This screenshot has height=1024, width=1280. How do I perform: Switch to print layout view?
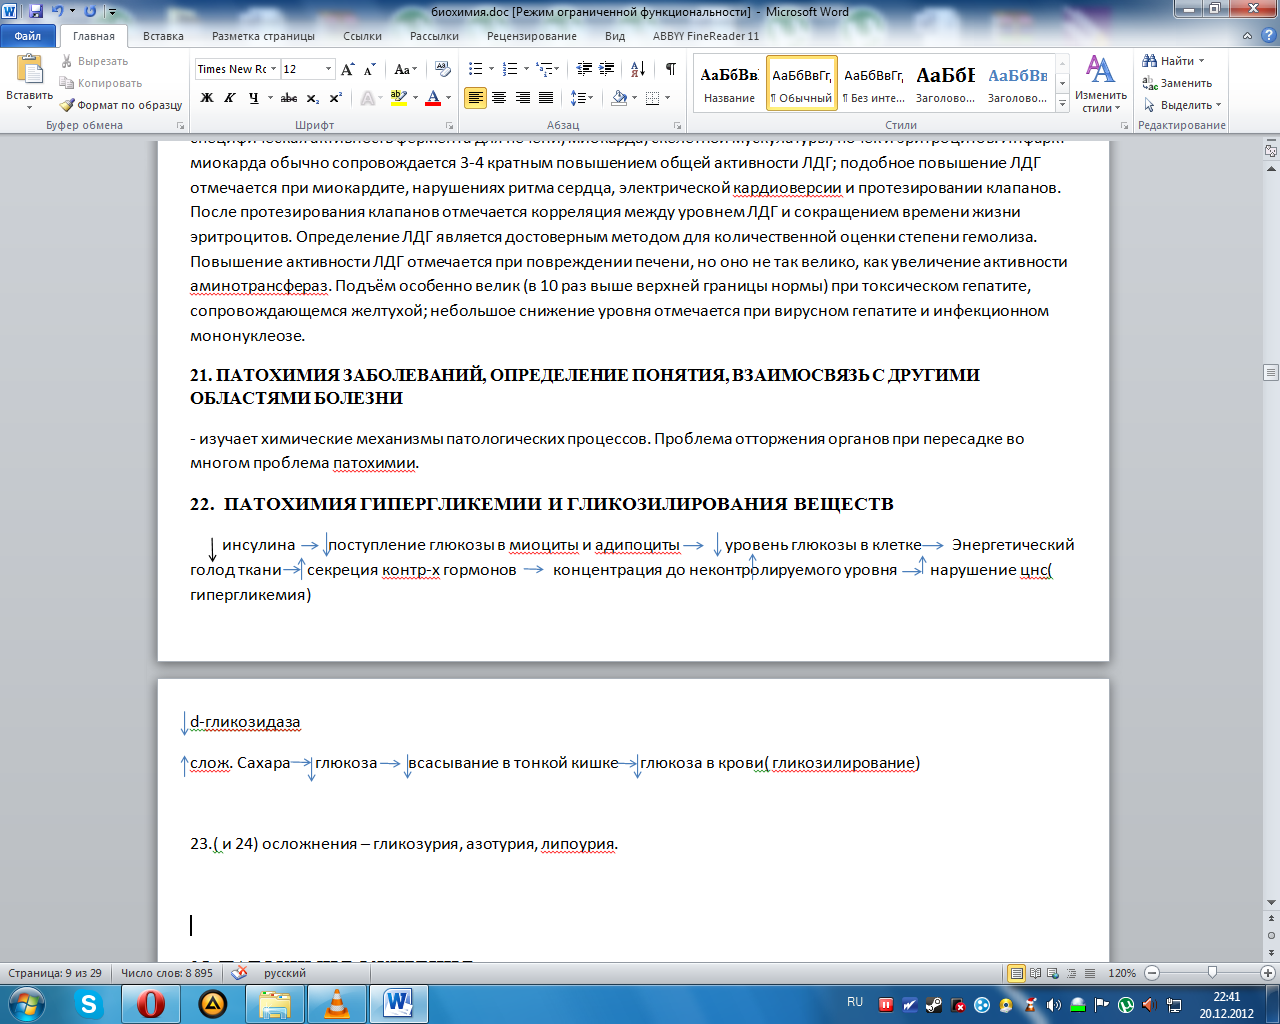tap(1017, 973)
